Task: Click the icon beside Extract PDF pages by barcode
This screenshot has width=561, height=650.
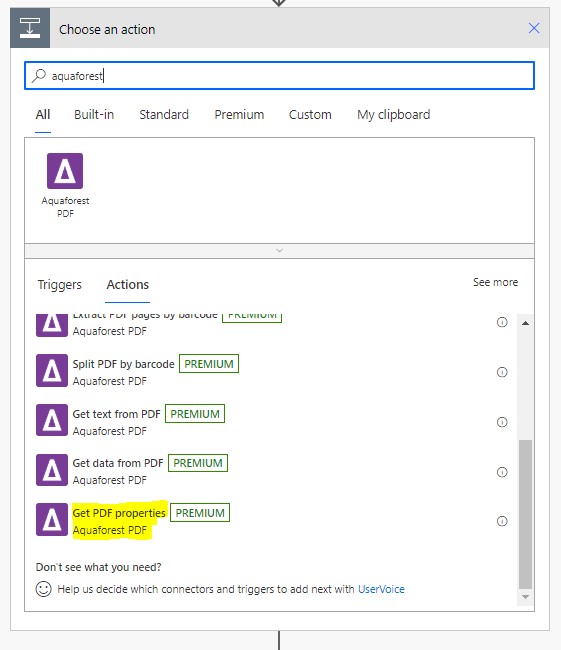Action: 52,325
